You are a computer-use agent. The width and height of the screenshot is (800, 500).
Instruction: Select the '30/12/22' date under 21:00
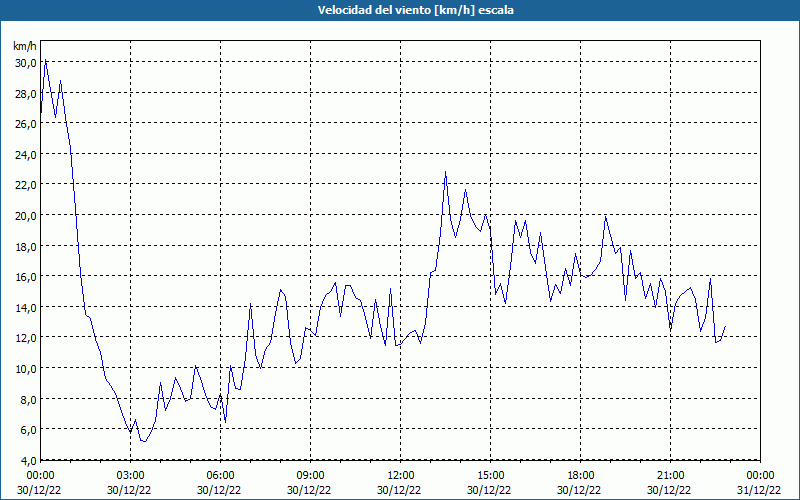coord(669,490)
